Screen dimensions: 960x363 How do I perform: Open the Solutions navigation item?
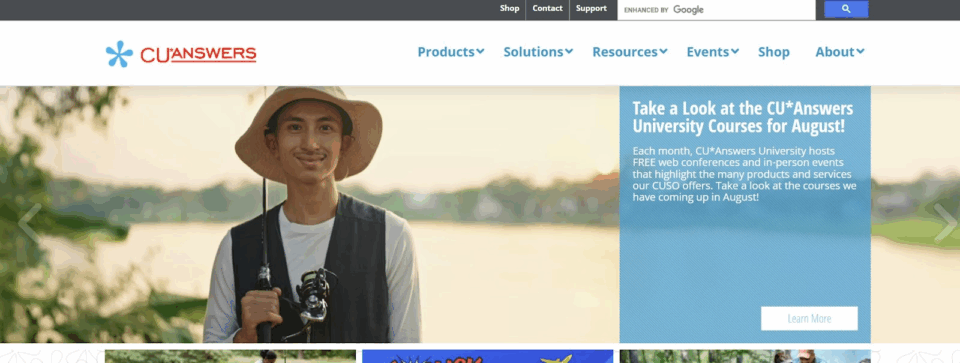(x=533, y=52)
